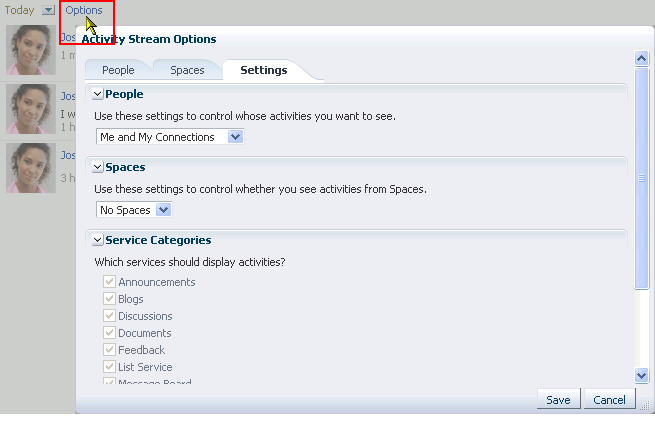655x427 pixels.
Task: Save the Activity Stream options
Action: pos(558,400)
